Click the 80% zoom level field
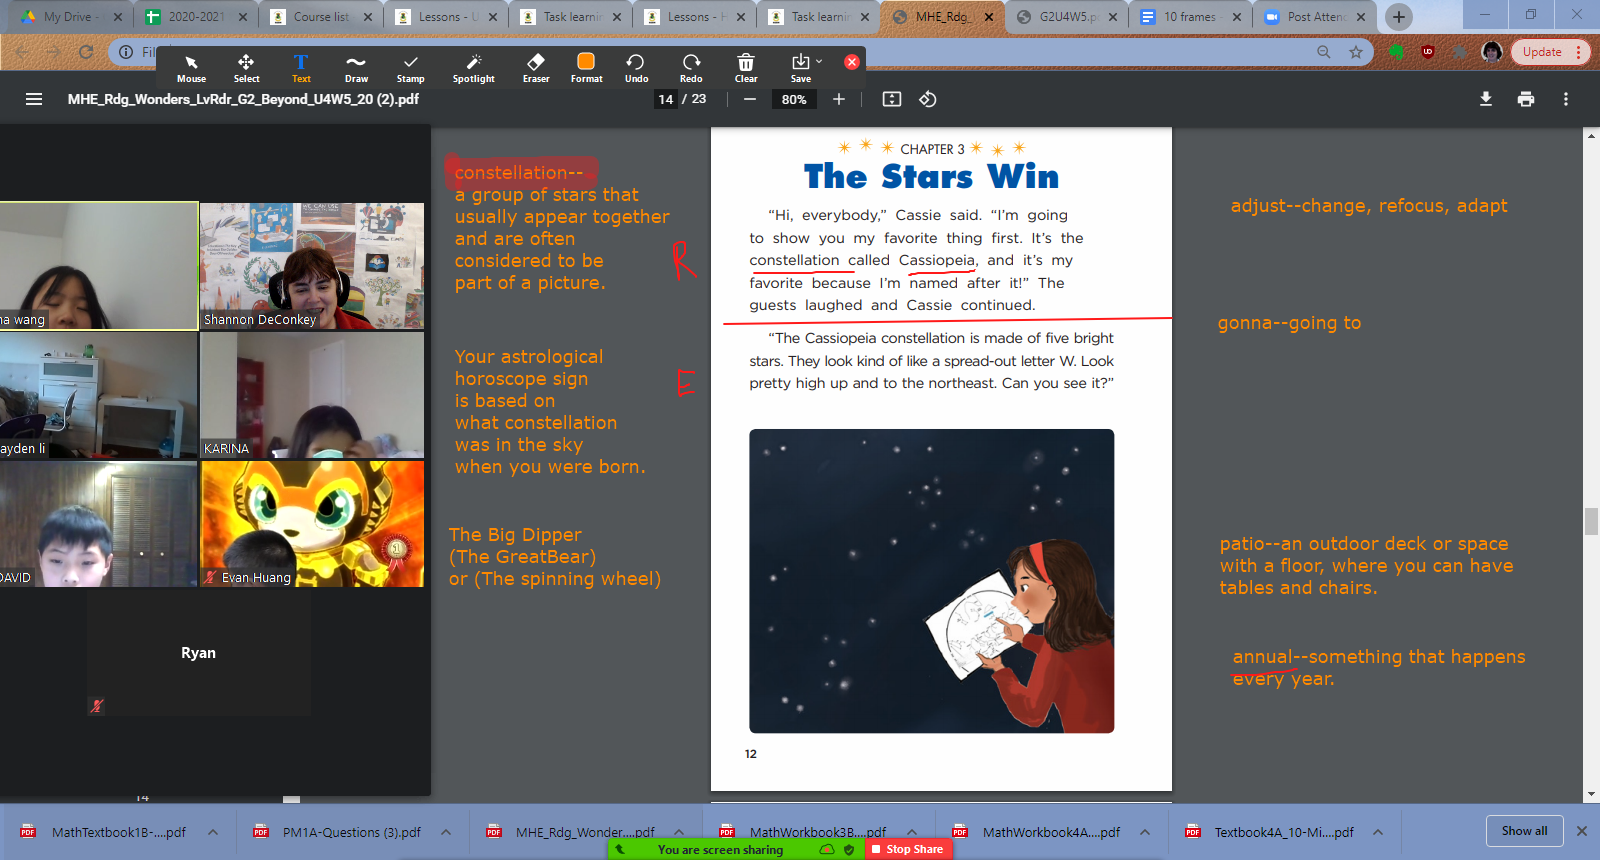The image size is (1600, 860). pos(794,99)
